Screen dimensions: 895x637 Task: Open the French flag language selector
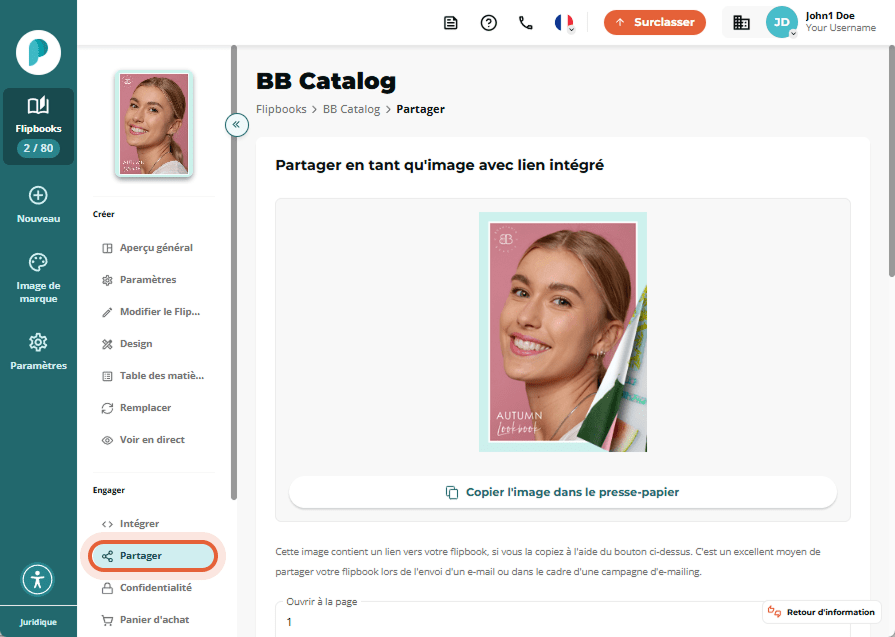click(x=564, y=23)
